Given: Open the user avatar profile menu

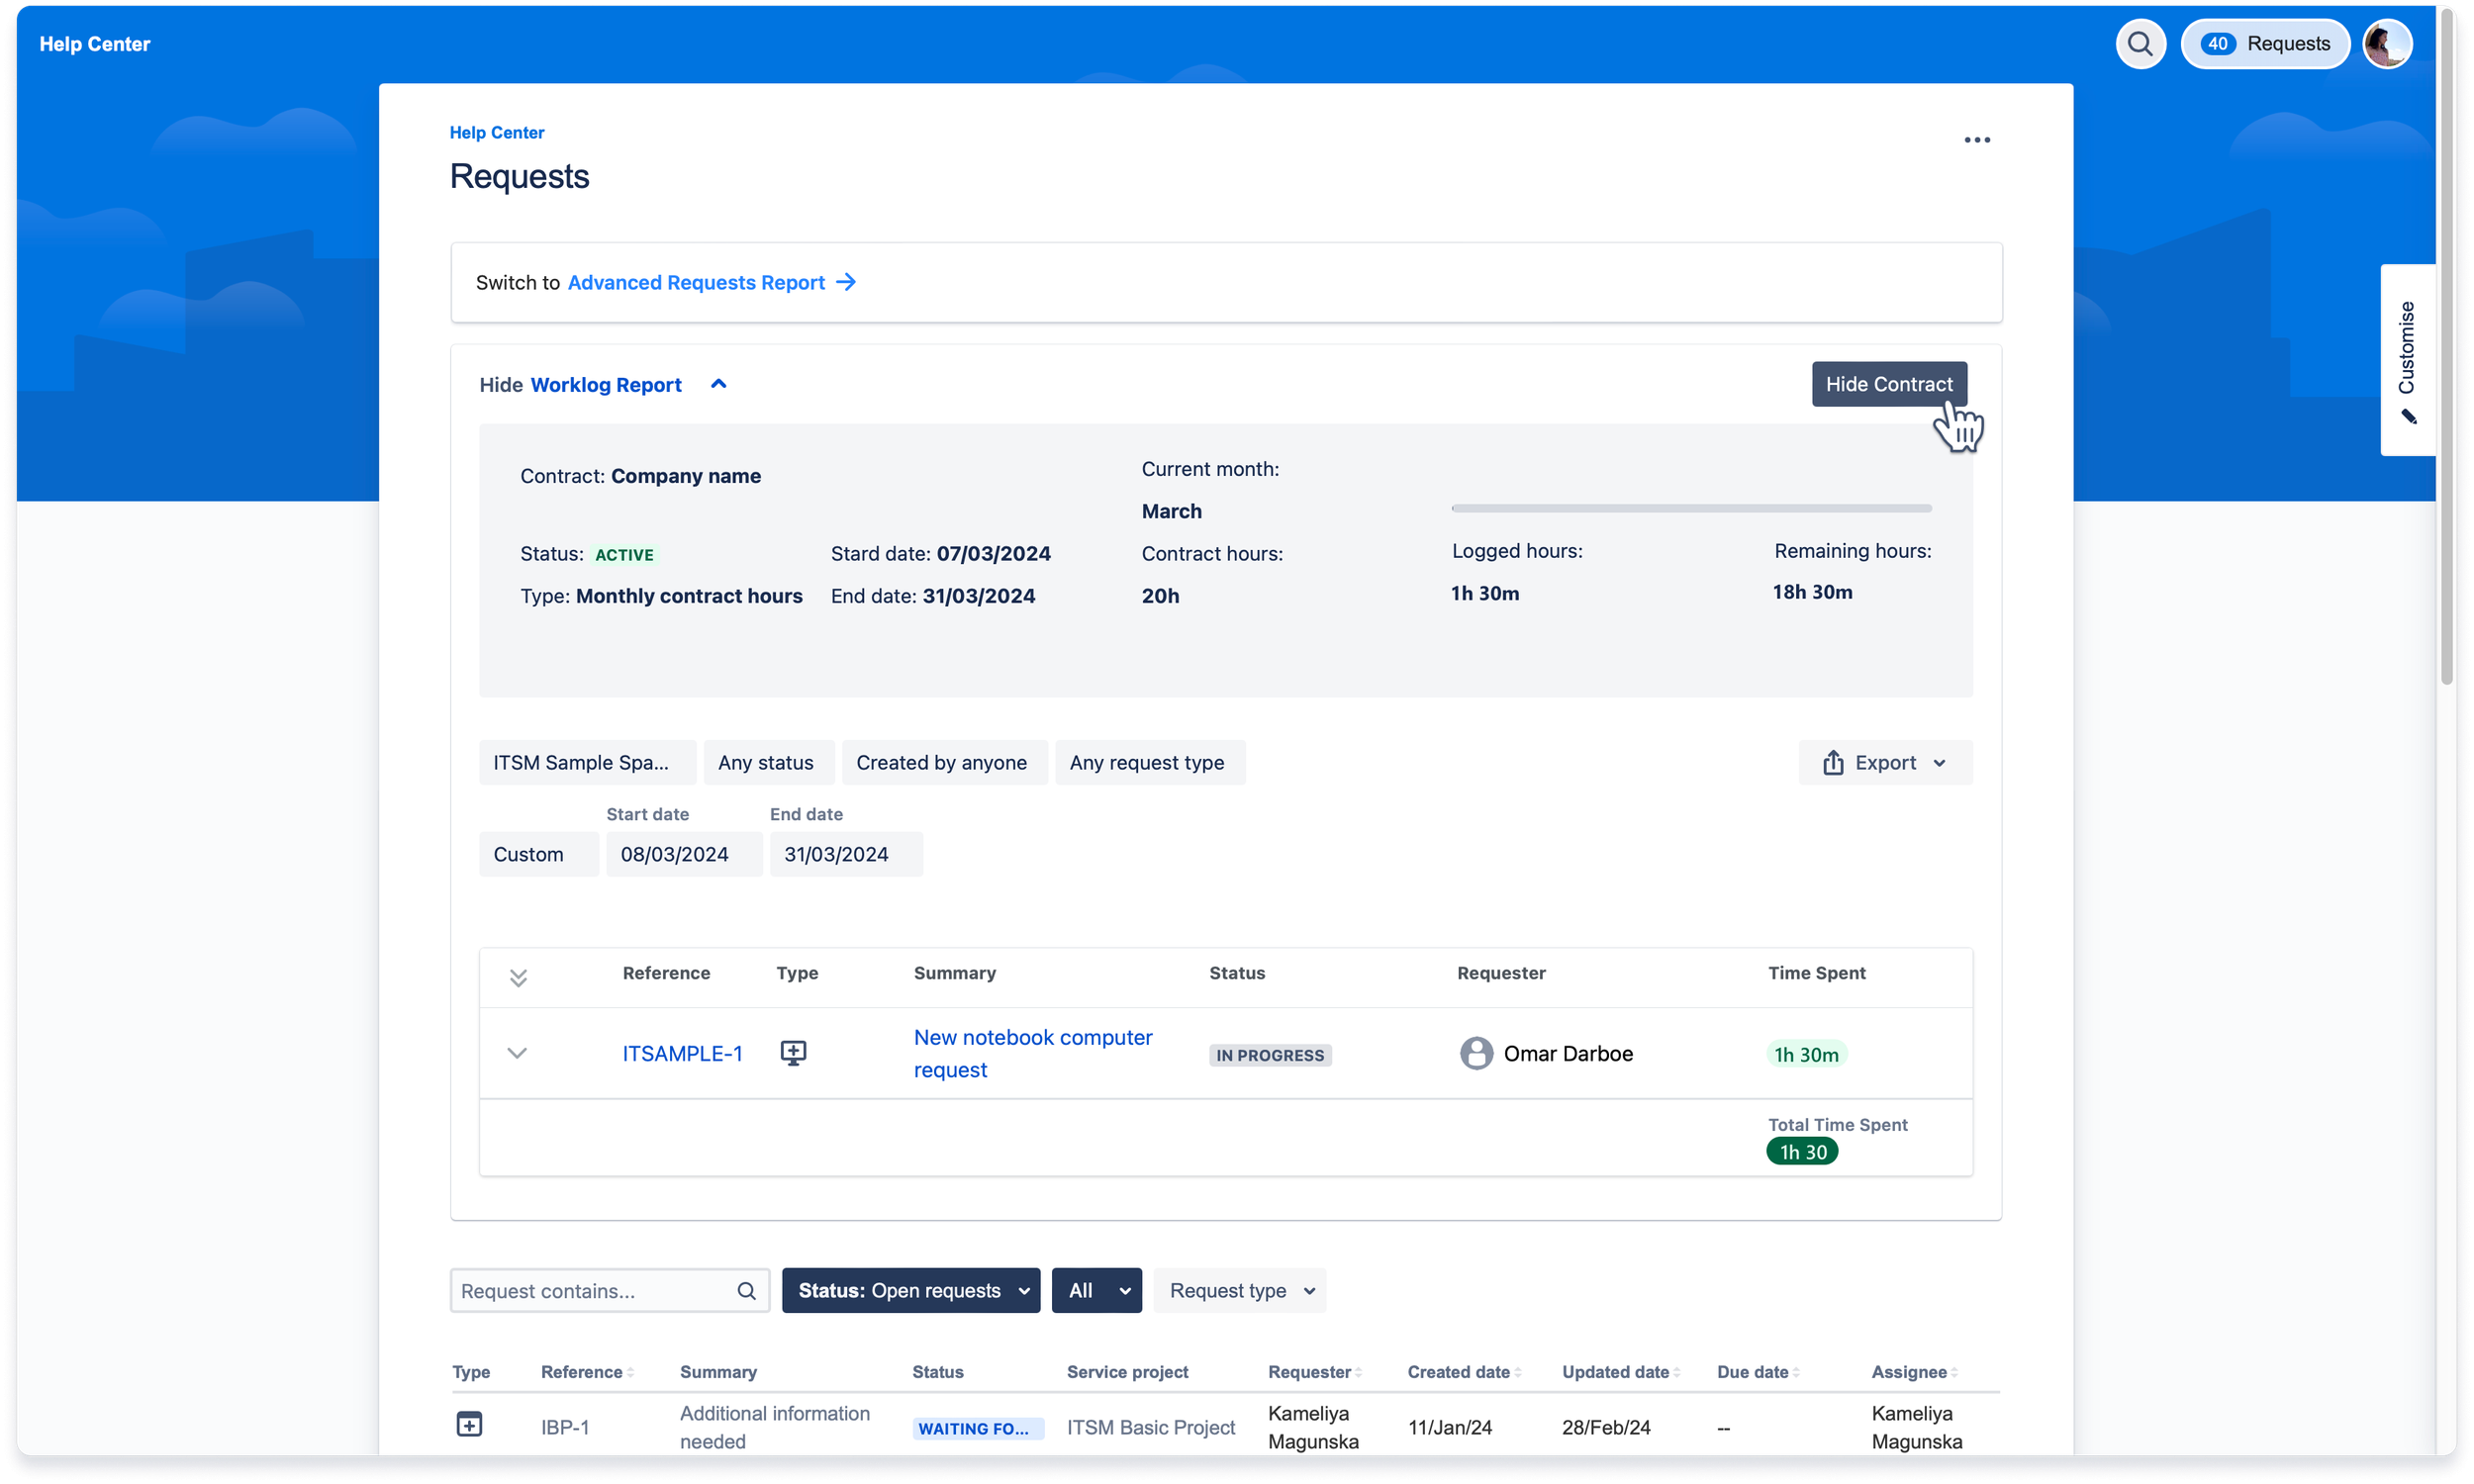Looking at the screenshot, I should (x=2386, y=44).
